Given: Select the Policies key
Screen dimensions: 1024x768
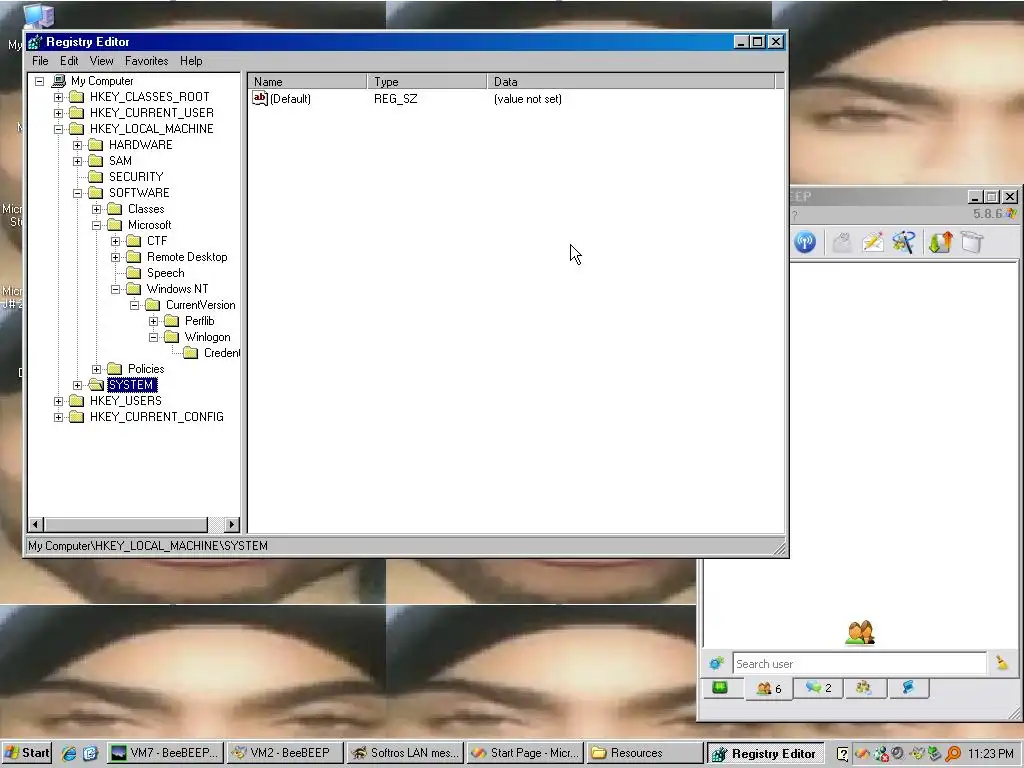Looking at the screenshot, I should (146, 369).
